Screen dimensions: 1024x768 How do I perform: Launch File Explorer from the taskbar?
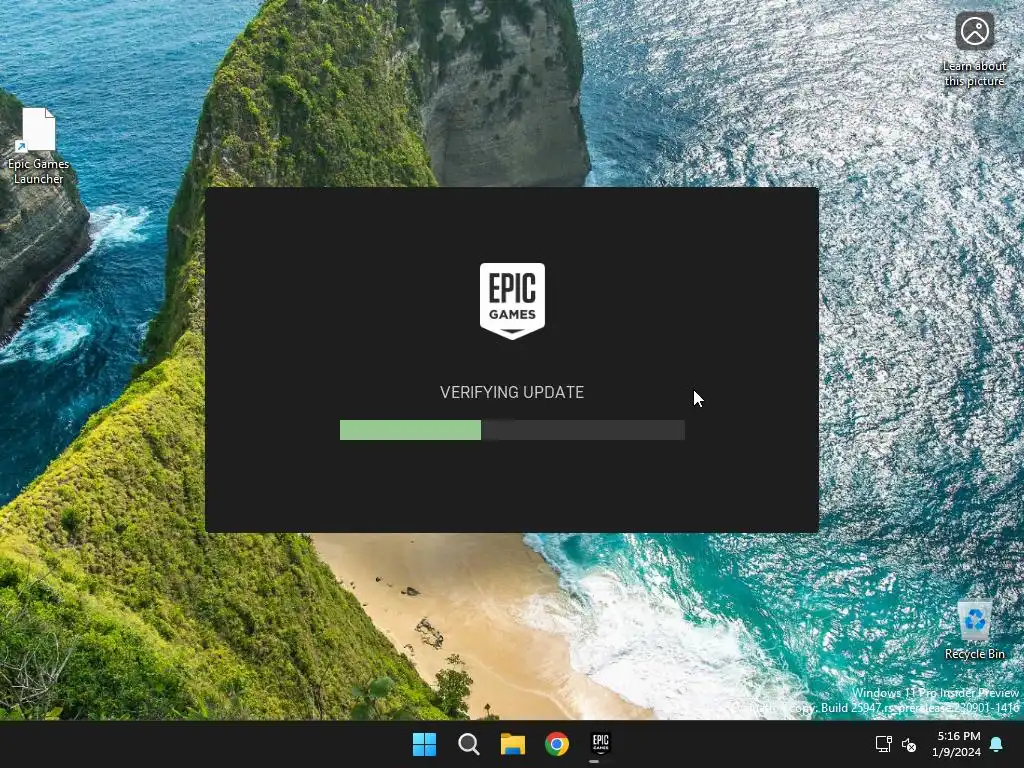pos(513,744)
